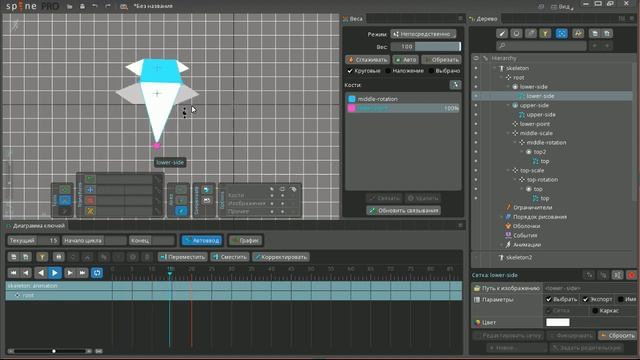The image size is (640, 360).
Task: Click the compensation image icon
Action: (207, 200)
